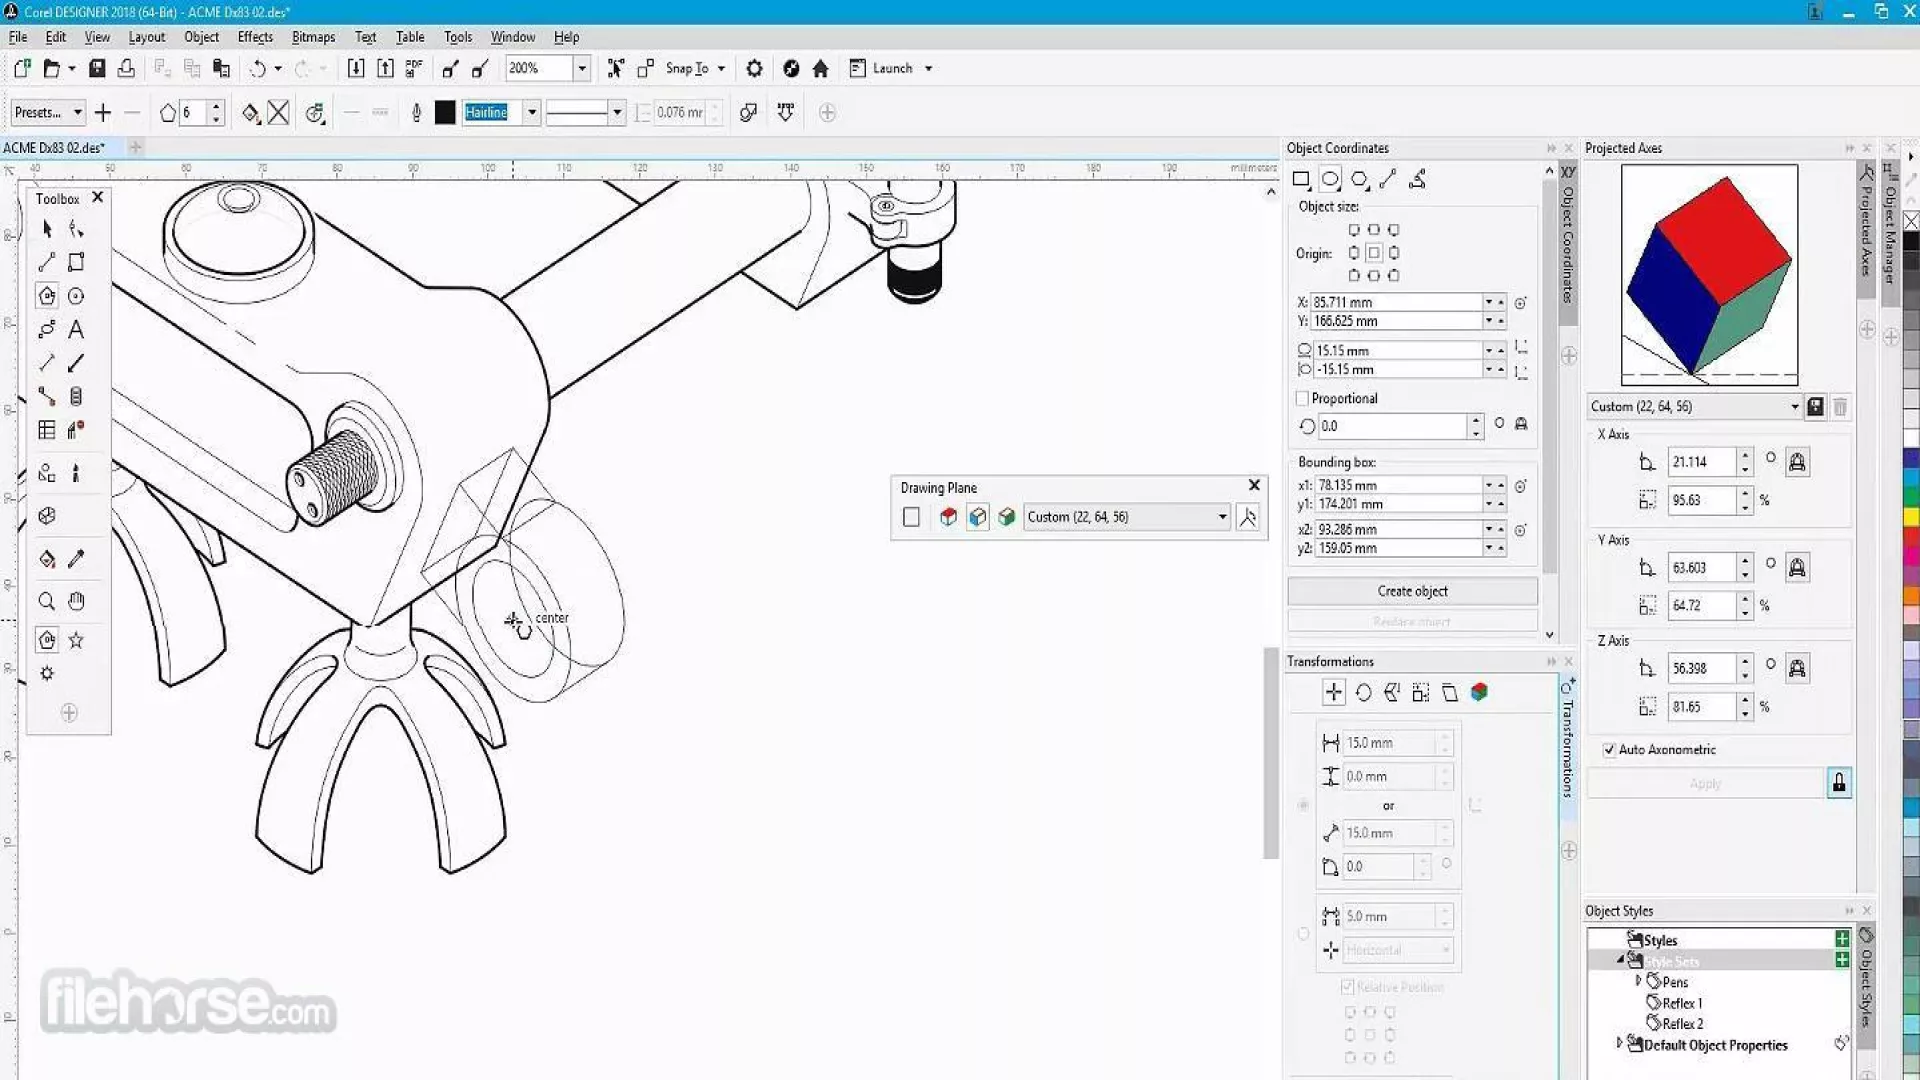The width and height of the screenshot is (1920, 1080).
Task: Open the Options gear icon
Action: pos(754,68)
